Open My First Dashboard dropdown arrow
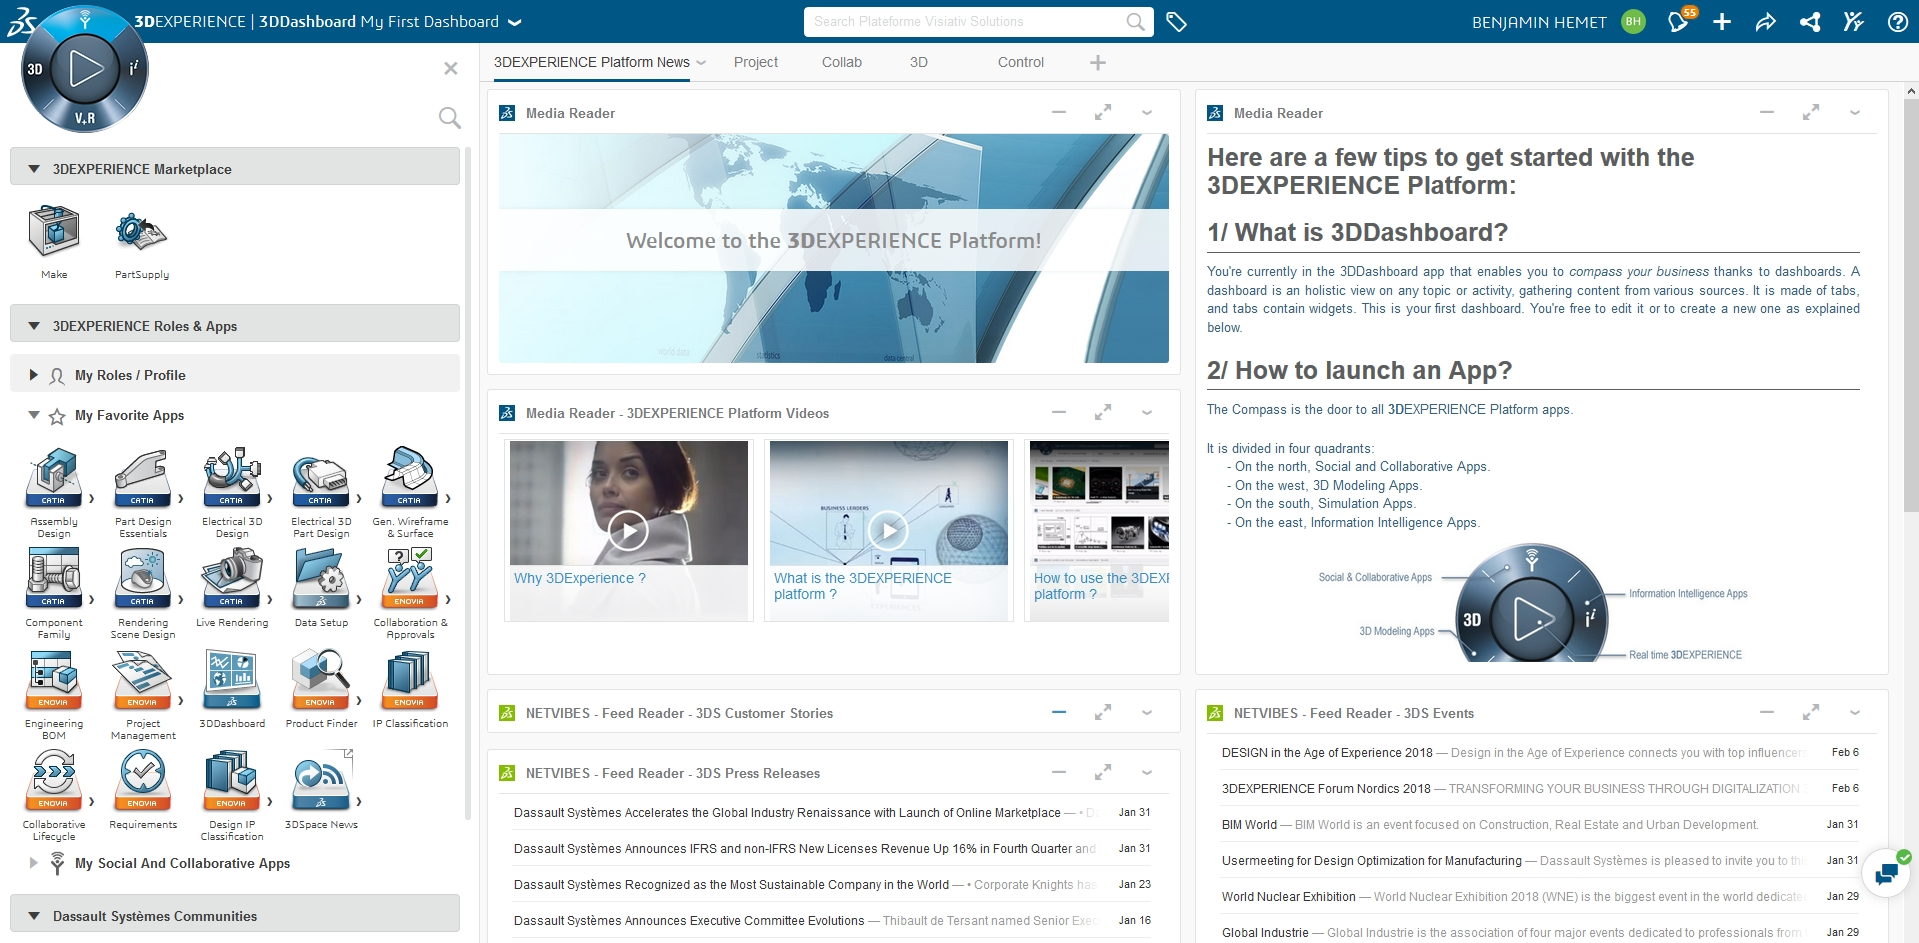The image size is (1919, 943). click(514, 22)
